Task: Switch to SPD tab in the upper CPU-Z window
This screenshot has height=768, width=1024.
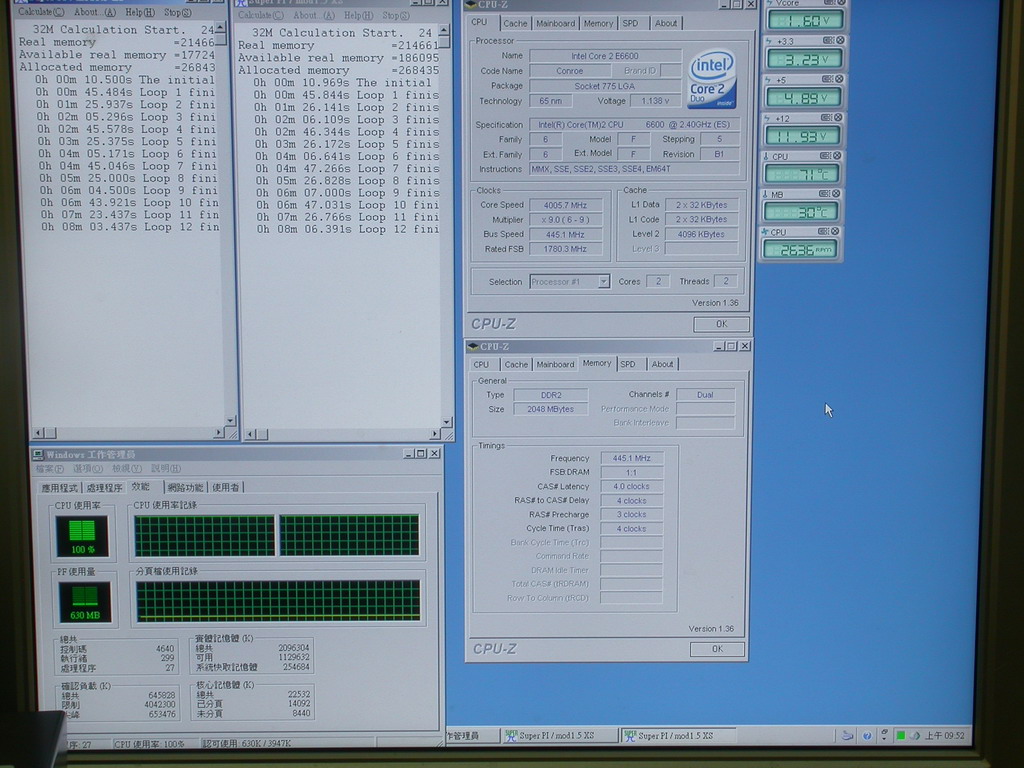Action: pyautogui.click(x=630, y=24)
